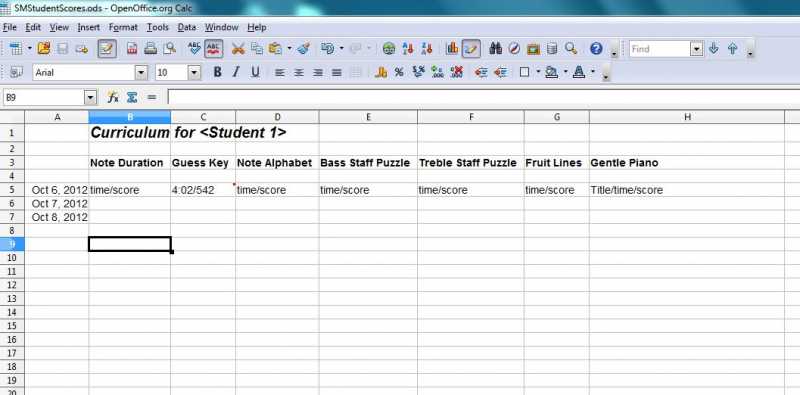The image size is (800, 395).
Task: Click the Print icon in toolbar
Action: pyautogui.click(x=150, y=49)
